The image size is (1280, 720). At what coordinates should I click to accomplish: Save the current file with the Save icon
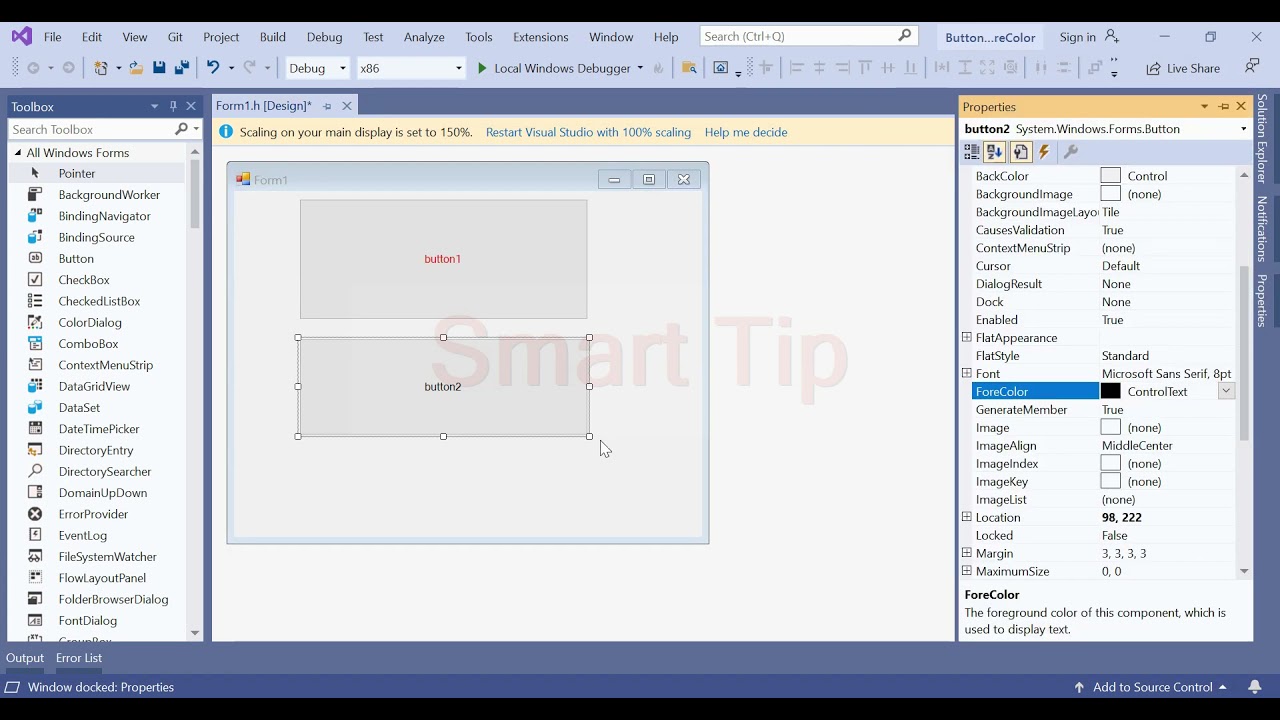point(159,68)
